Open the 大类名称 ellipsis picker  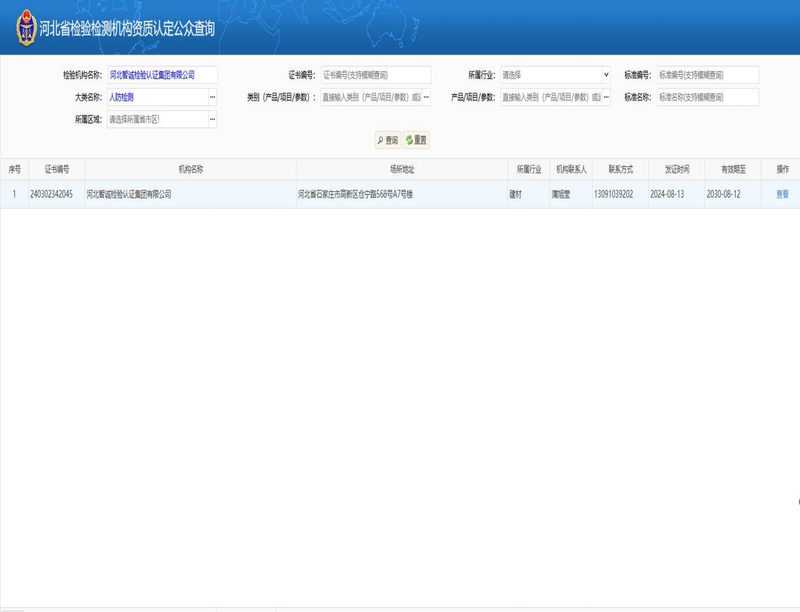pos(213,97)
